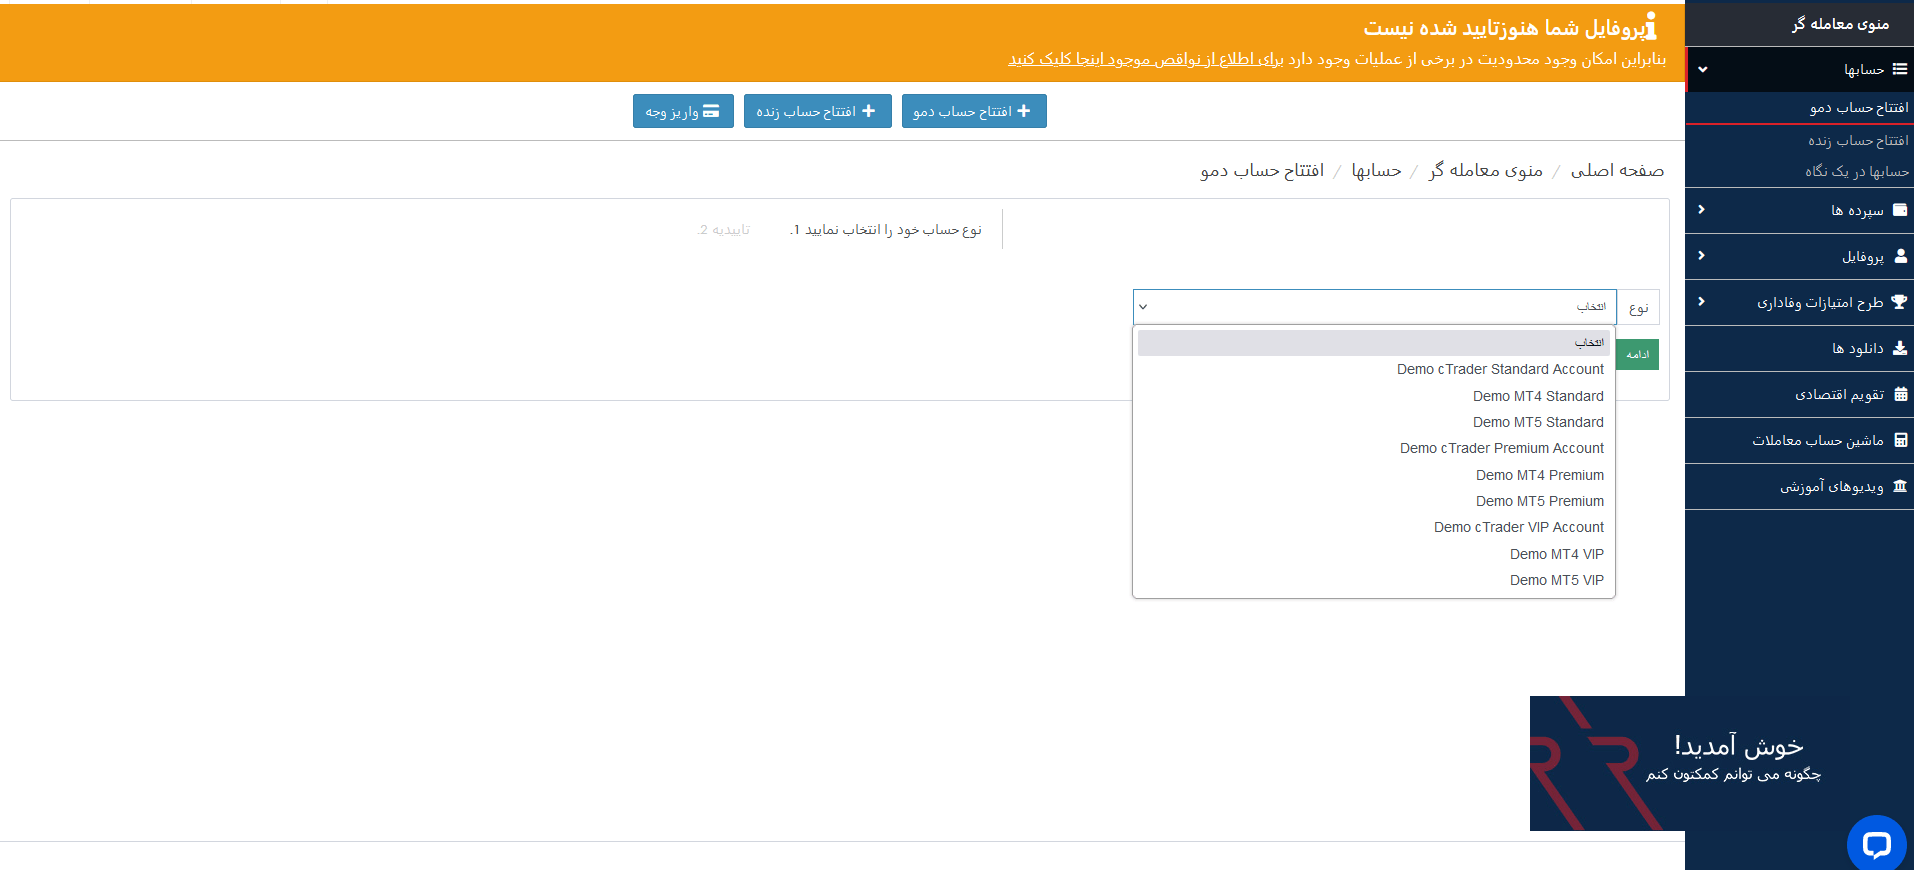
Task: Click the wallet icon for deposits
Action: [1900, 210]
